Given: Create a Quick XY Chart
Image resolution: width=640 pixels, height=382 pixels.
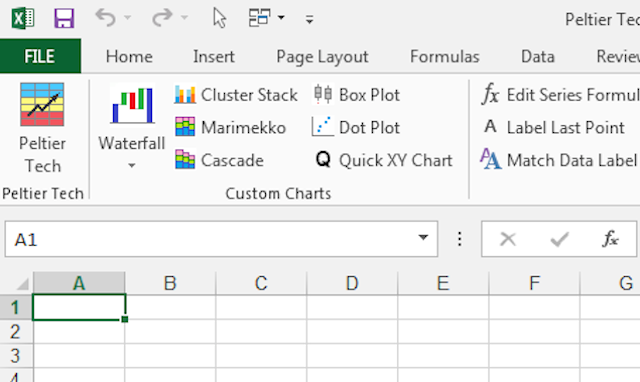Looking at the screenshot, I should click(x=384, y=160).
